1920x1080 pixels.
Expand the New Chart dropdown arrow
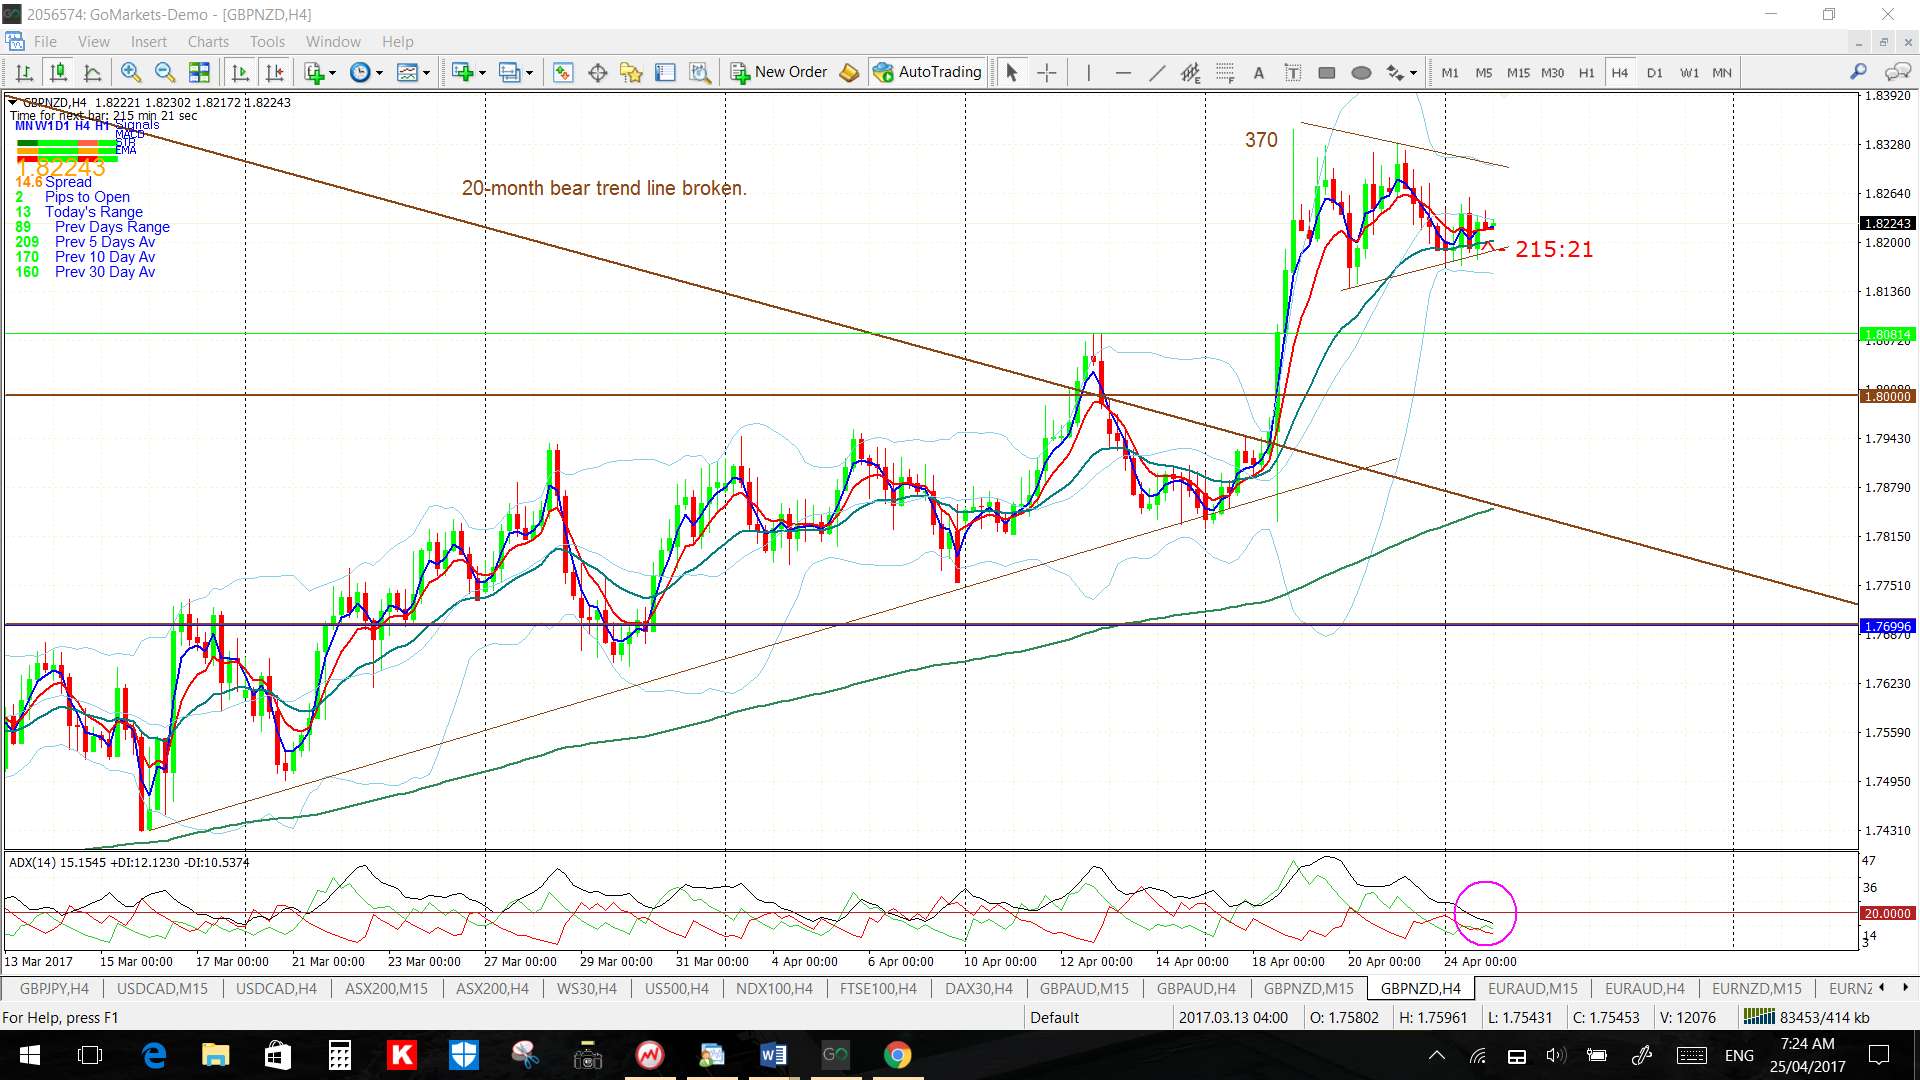pyautogui.click(x=482, y=72)
